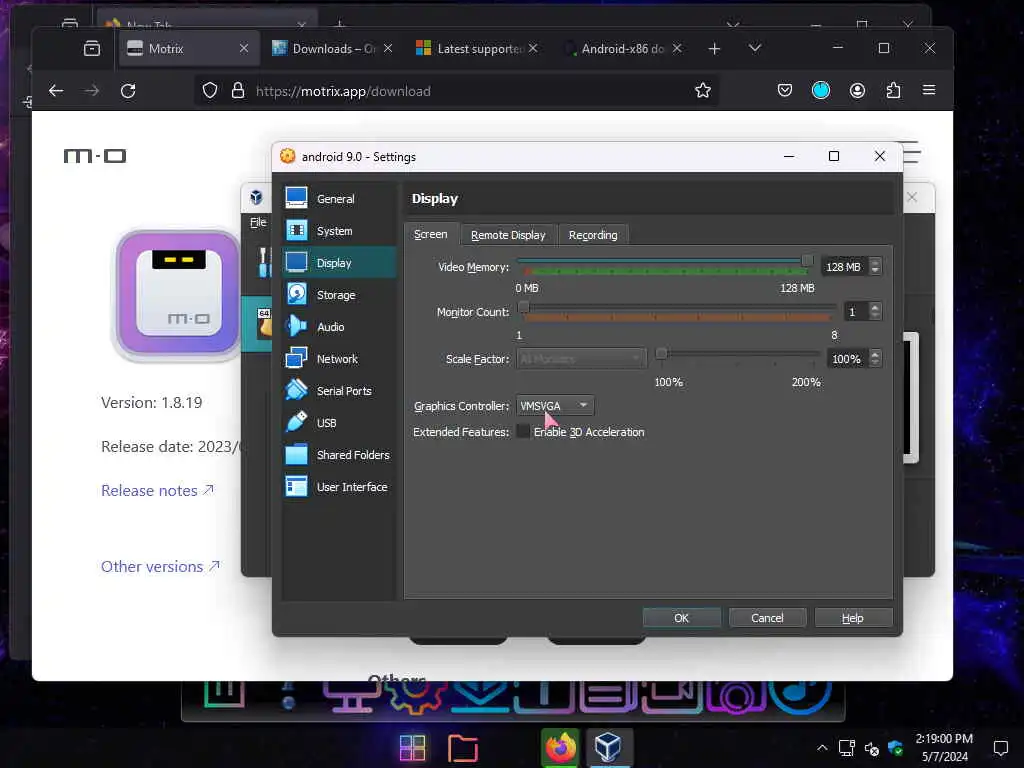Click Video Memory 128 MB field

[x=844, y=266]
